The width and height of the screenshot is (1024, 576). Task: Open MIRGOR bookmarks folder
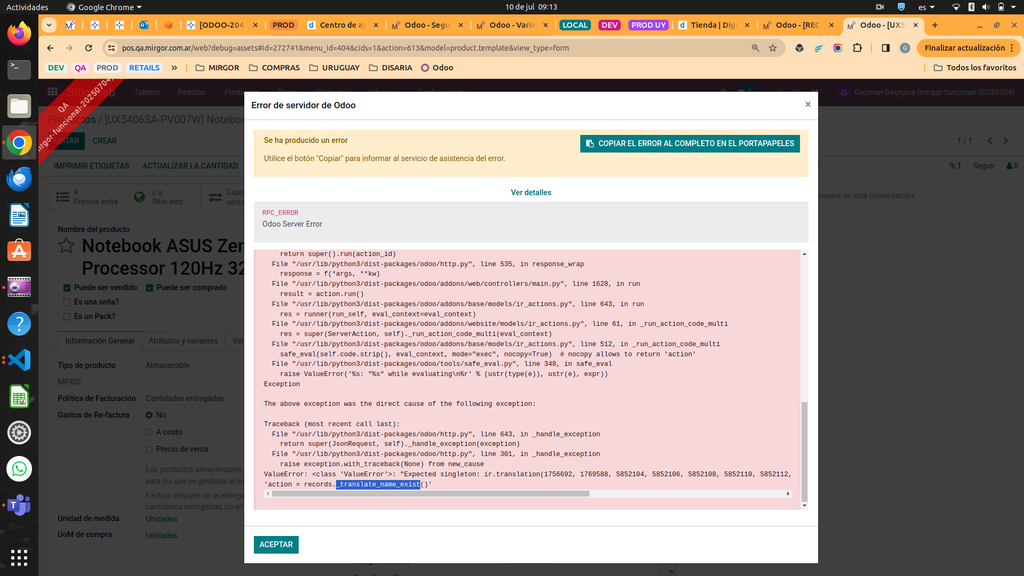(217, 67)
